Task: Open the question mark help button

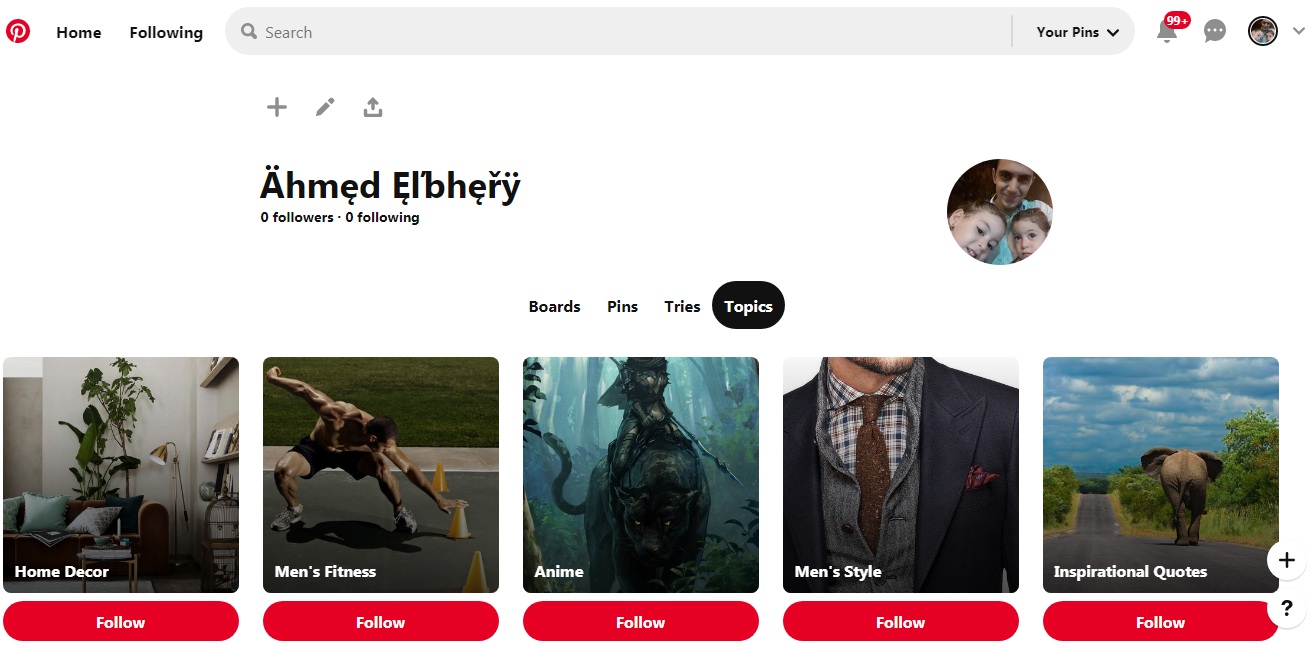Action: coord(1287,608)
